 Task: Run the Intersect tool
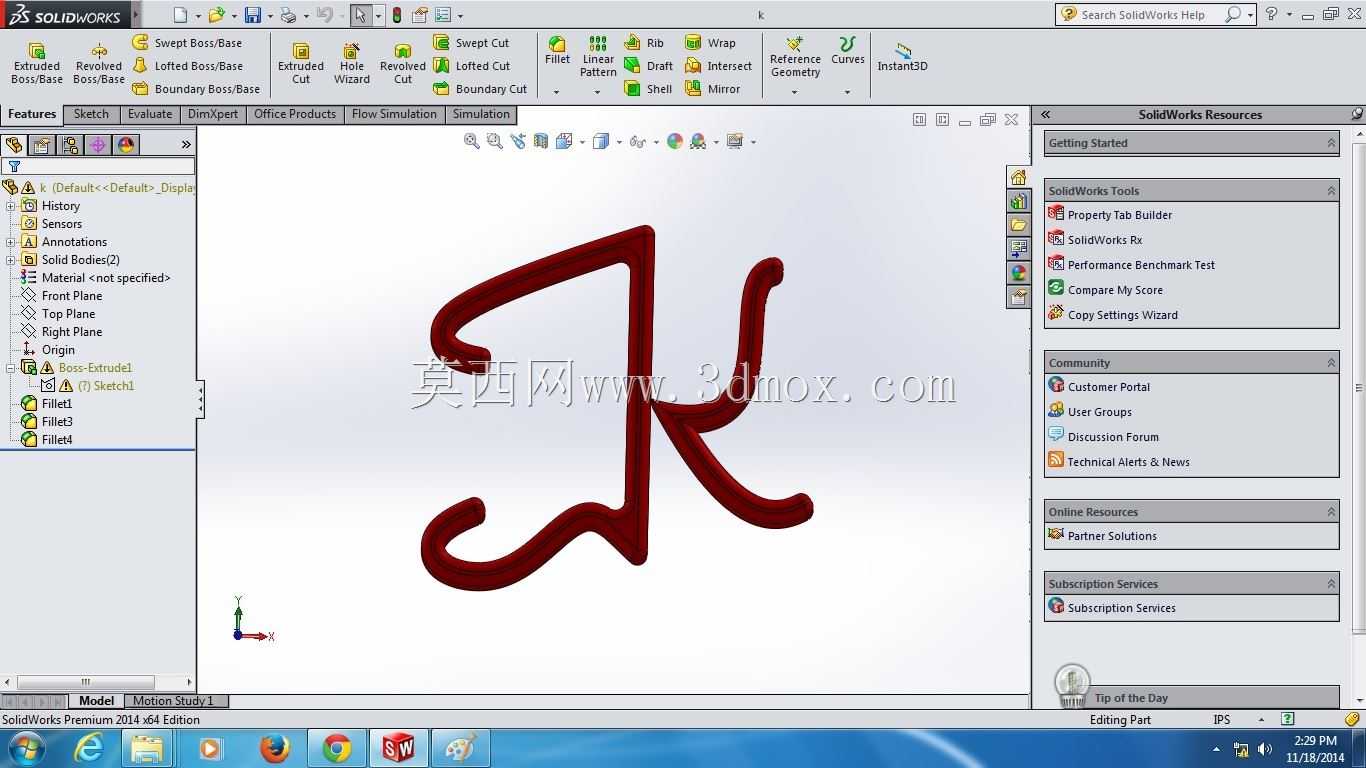point(718,66)
